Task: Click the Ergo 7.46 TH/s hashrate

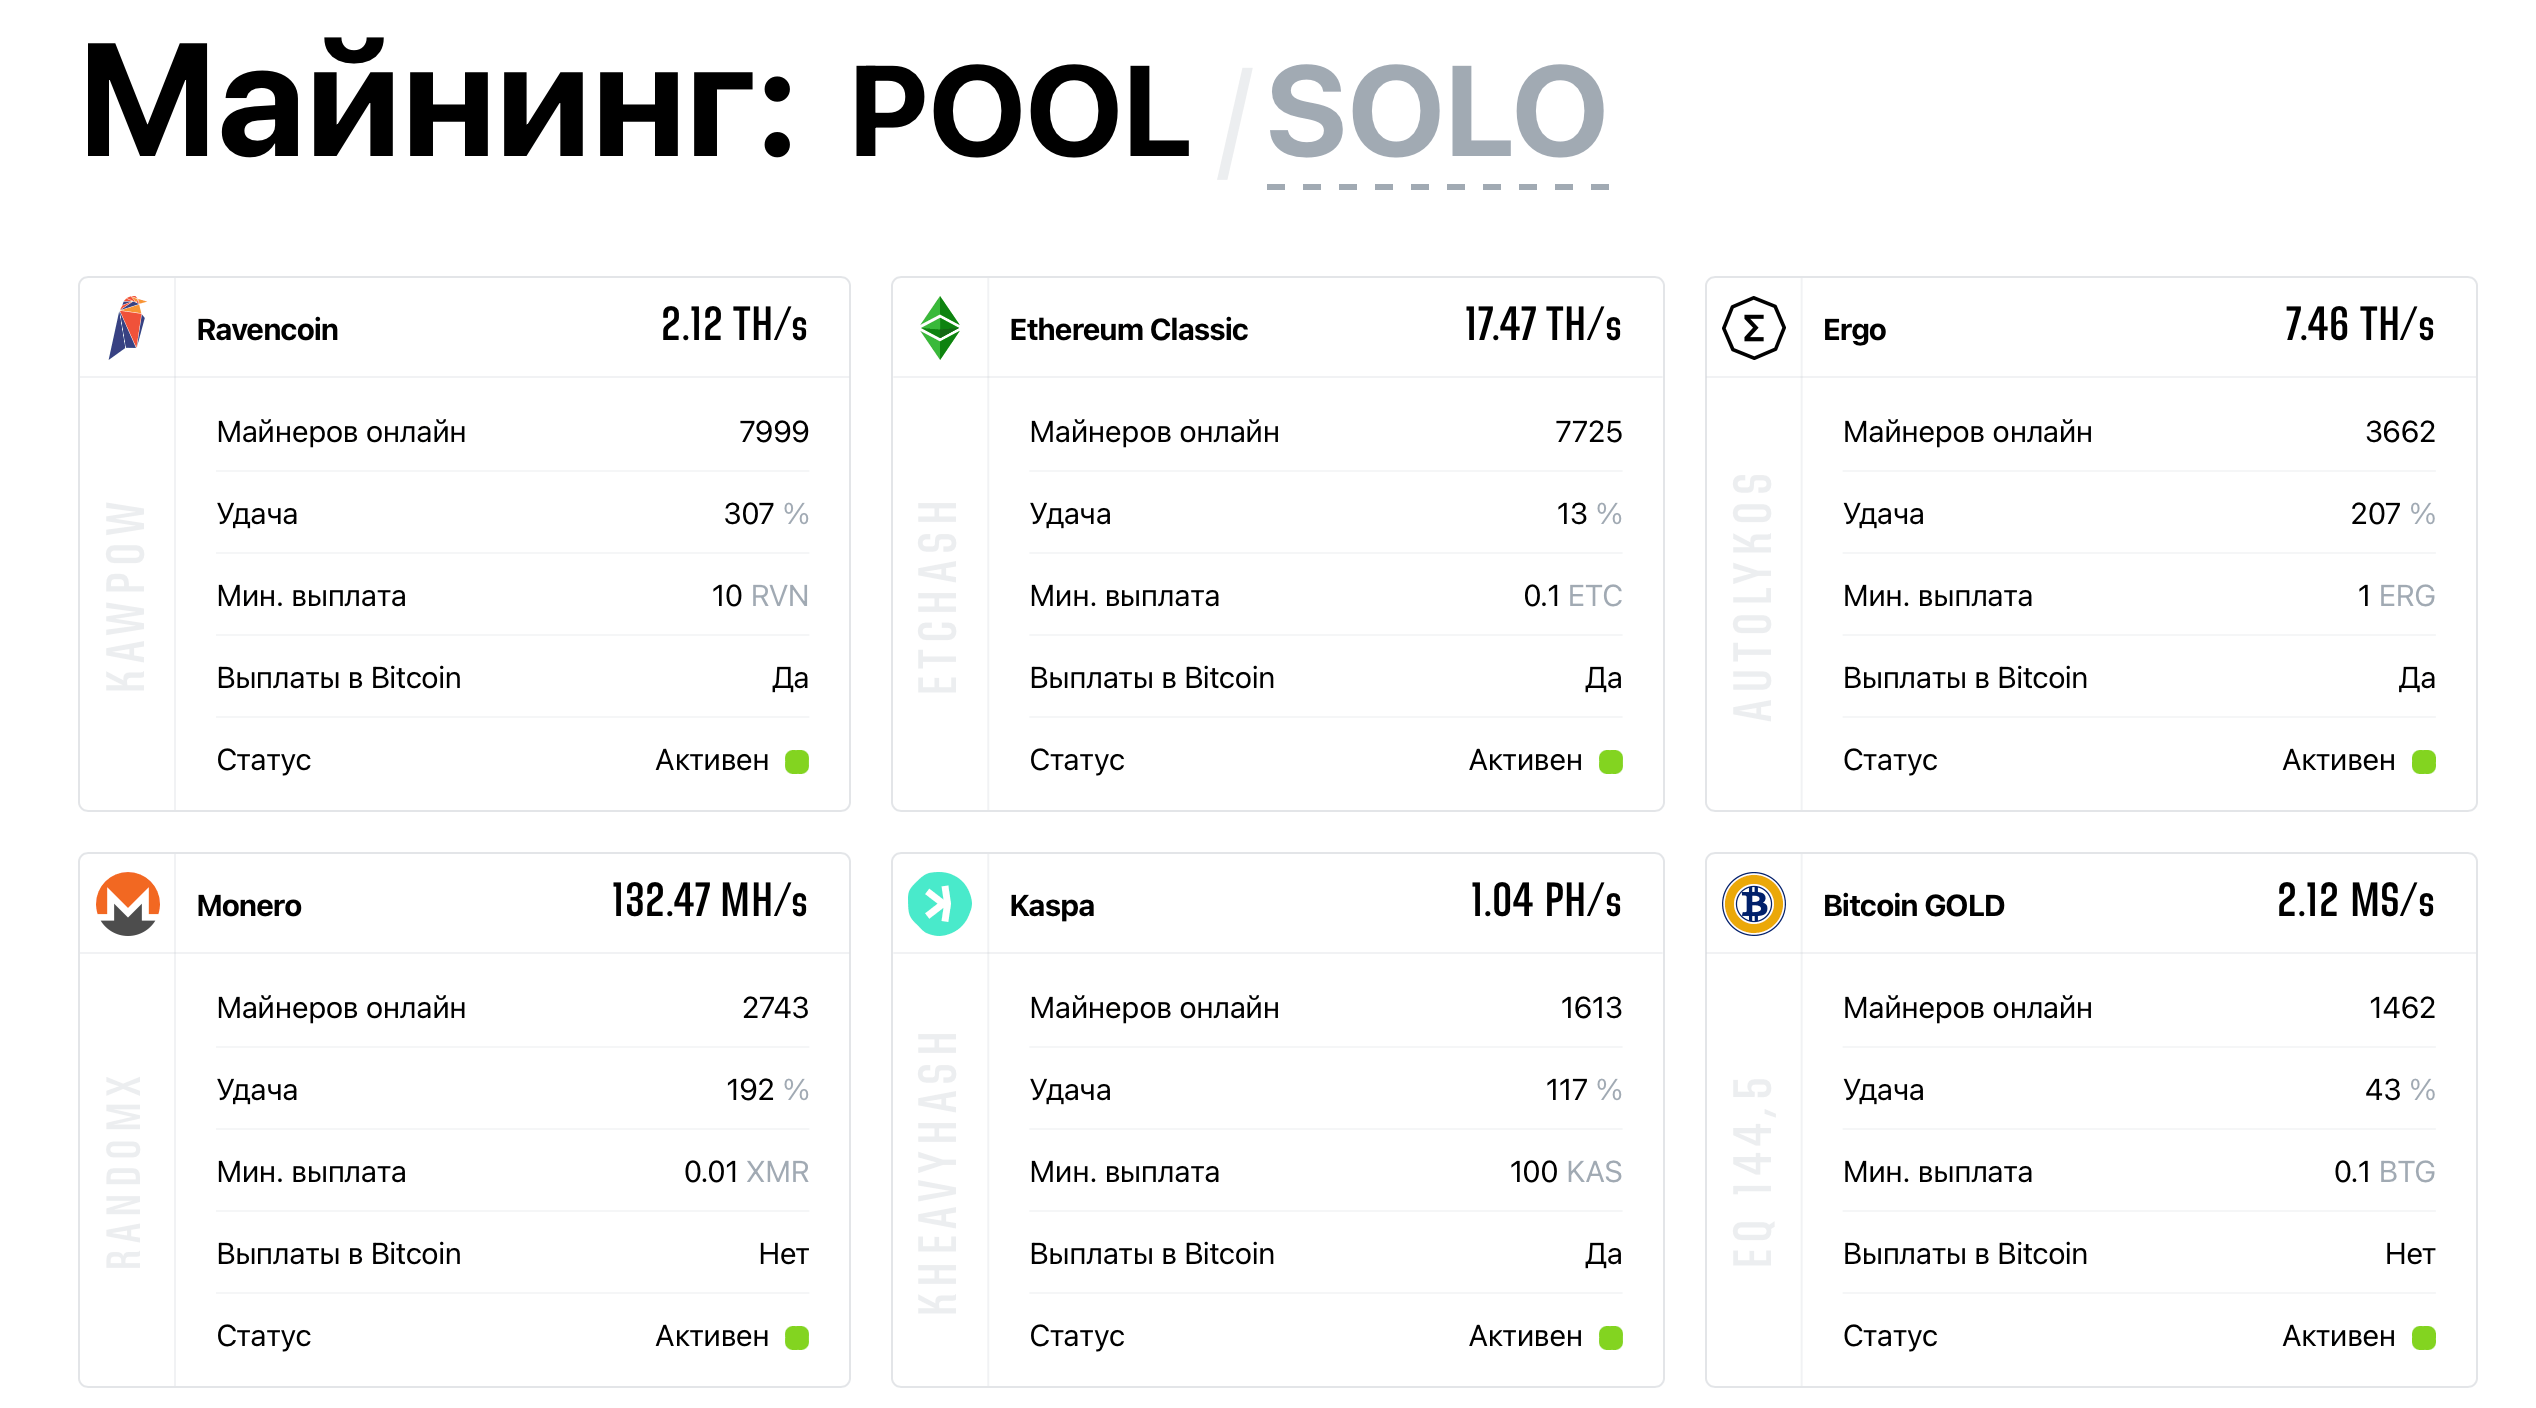Action: pos(2359,326)
